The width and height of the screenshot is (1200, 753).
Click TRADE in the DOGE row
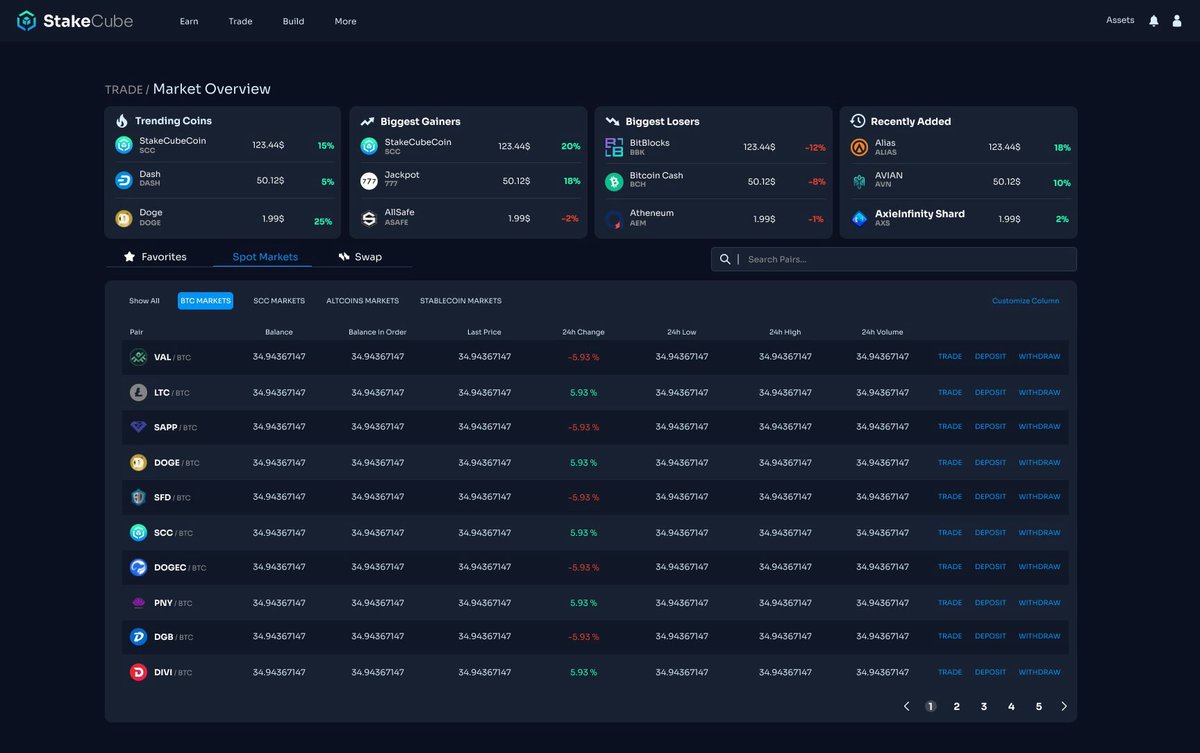pyautogui.click(x=950, y=463)
